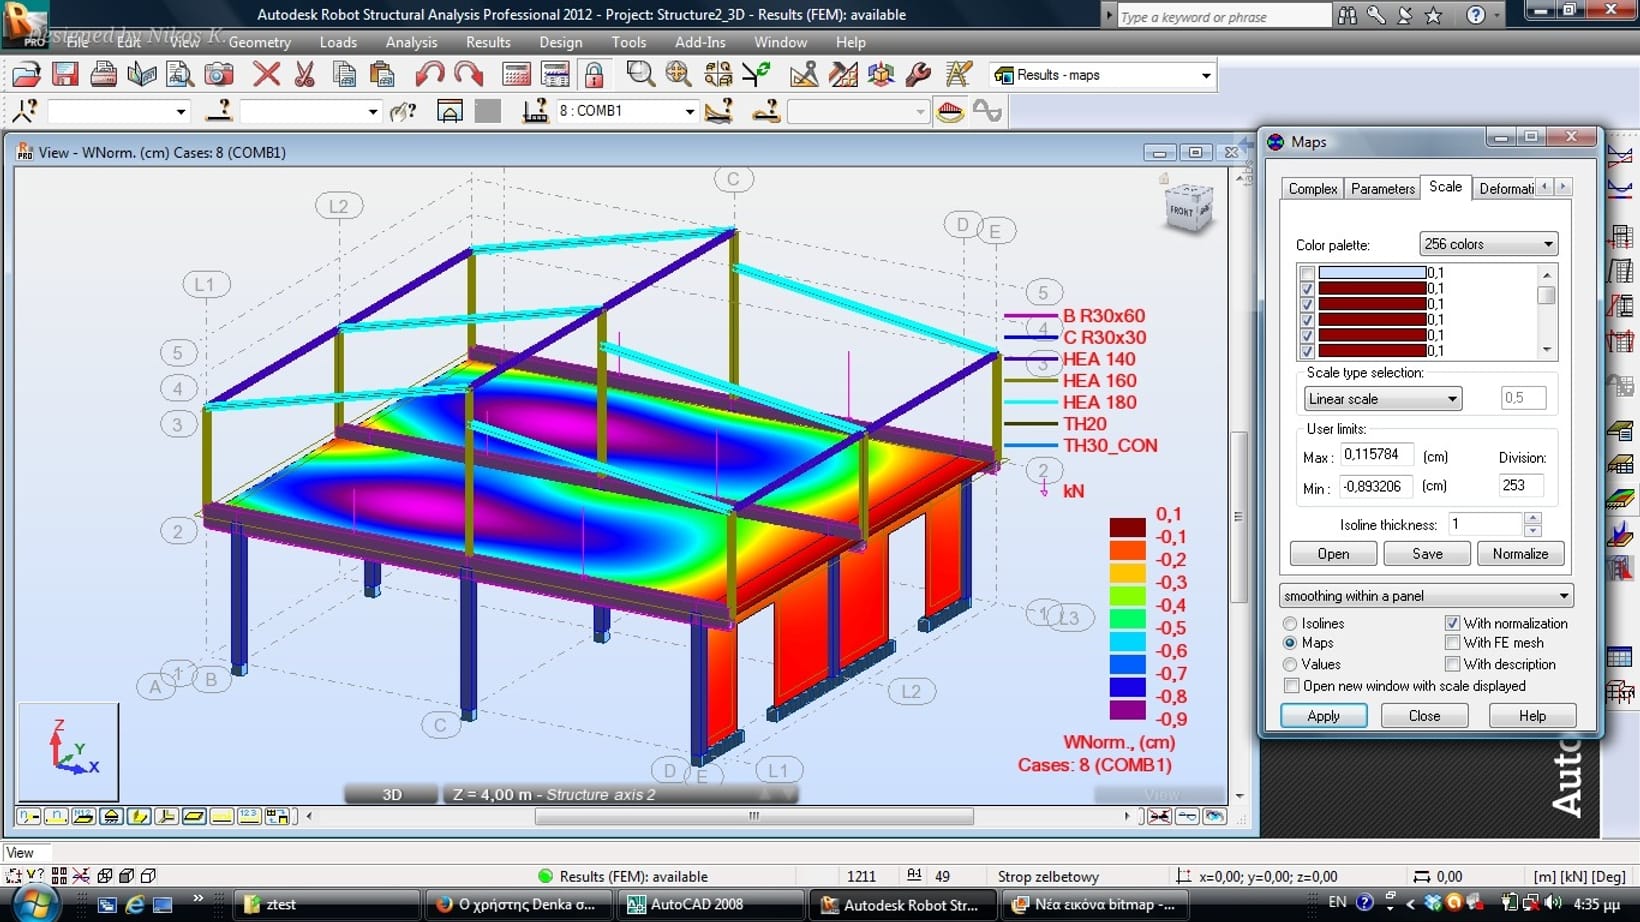
Task: Click the red padlock icon
Action: pyautogui.click(x=594, y=75)
